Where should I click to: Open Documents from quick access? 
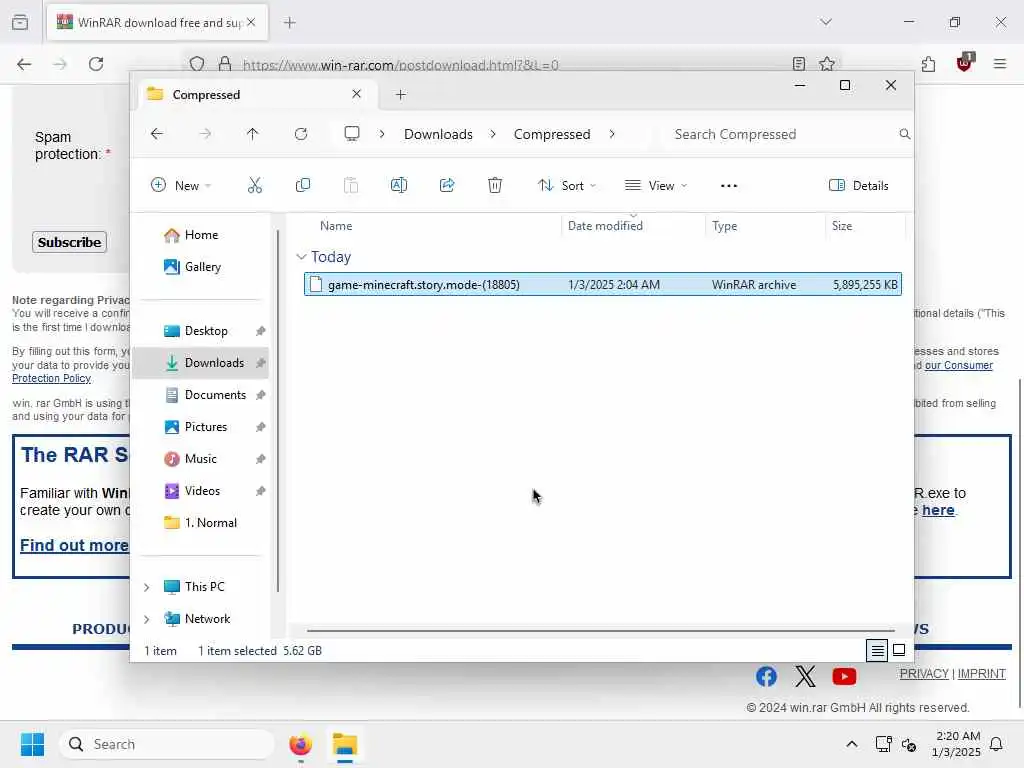click(201, 394)
